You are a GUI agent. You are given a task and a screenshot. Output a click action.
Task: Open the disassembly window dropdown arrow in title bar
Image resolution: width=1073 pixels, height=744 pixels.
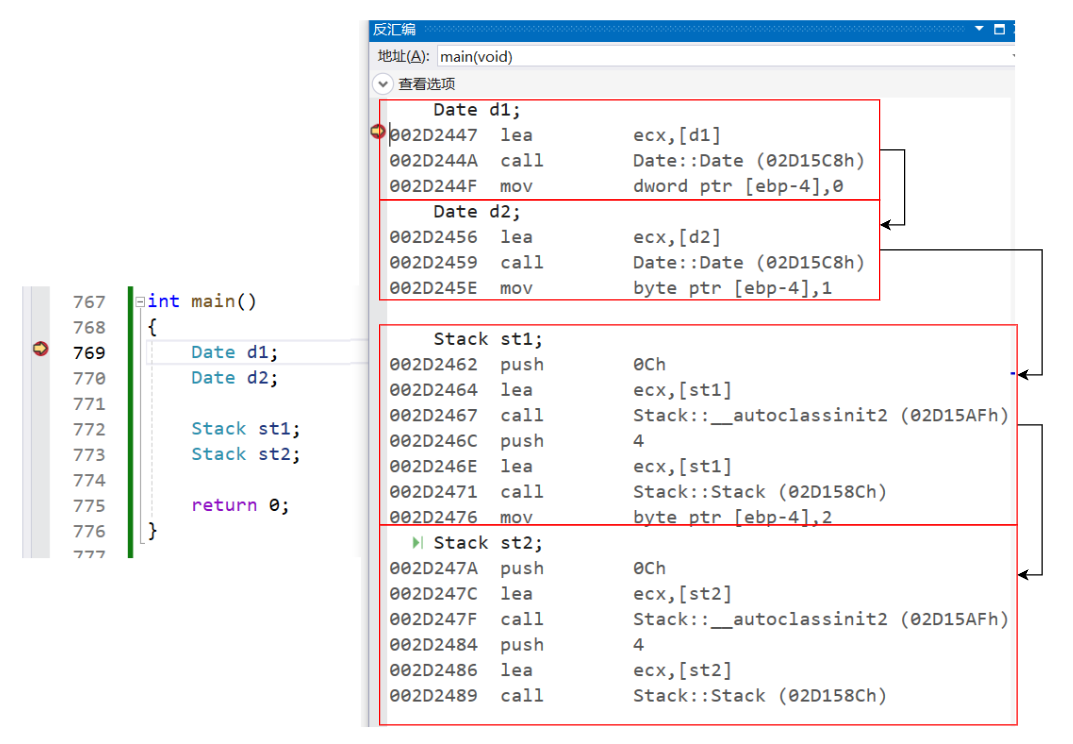tap(979, 29)
